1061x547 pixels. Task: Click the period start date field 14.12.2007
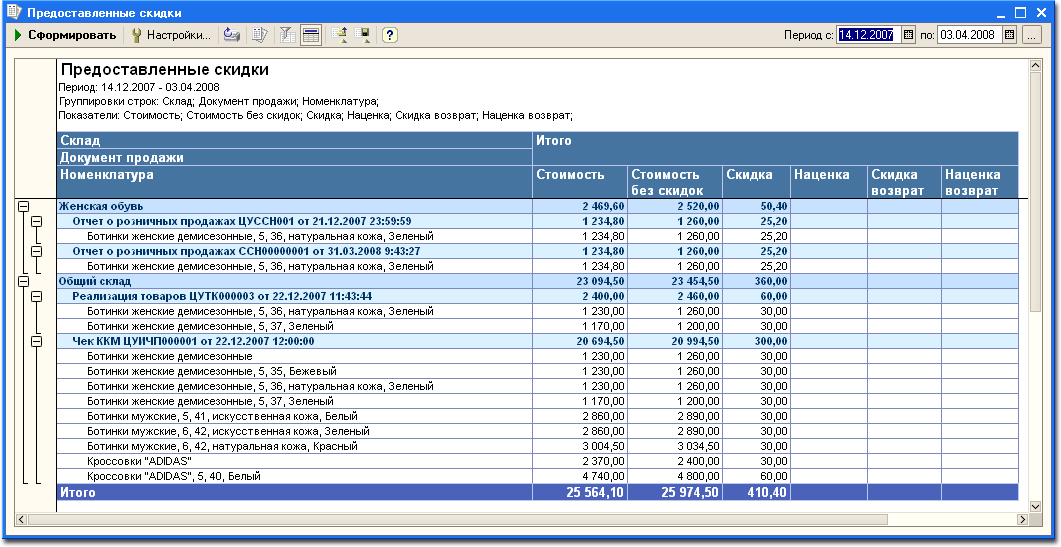click(x=870, y=35)
